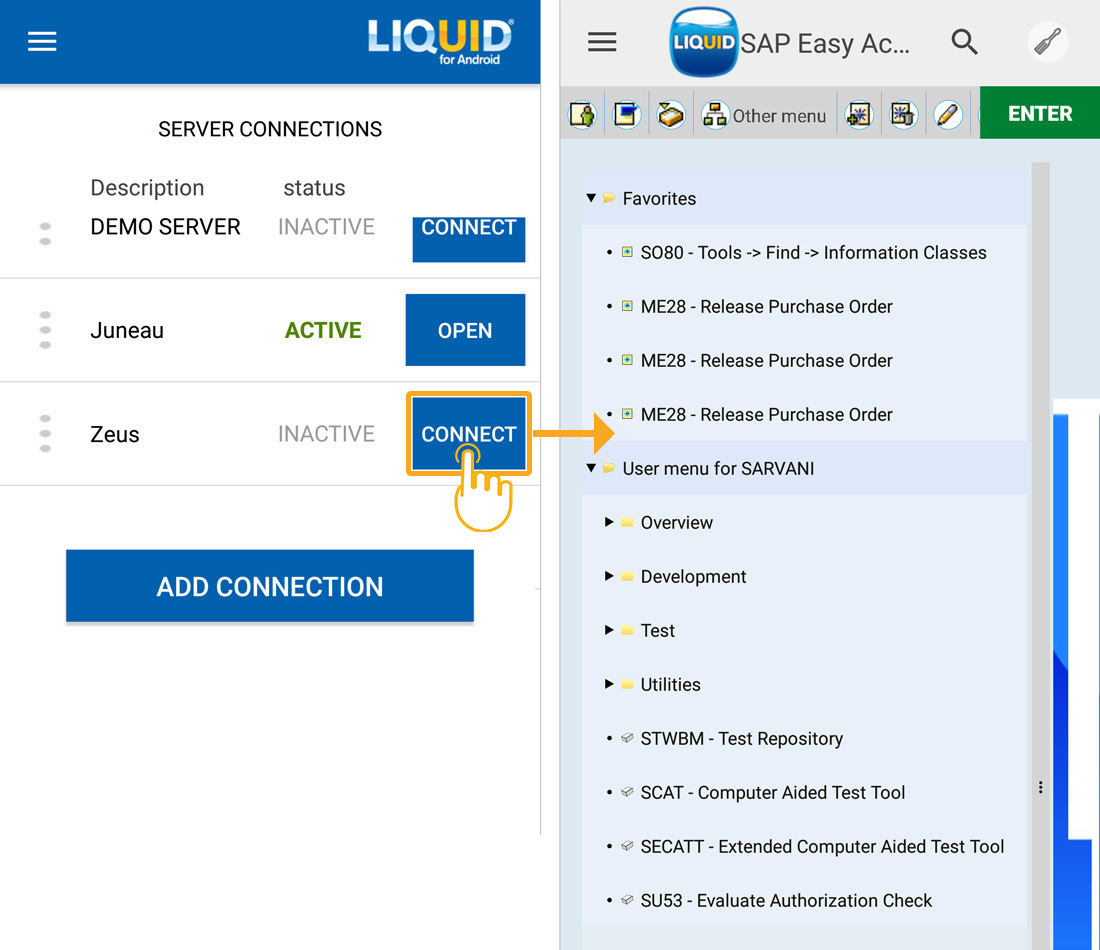Click the SAP menu toolbar icon
This screenshot has width=1100, height=950.
point(627,115)
